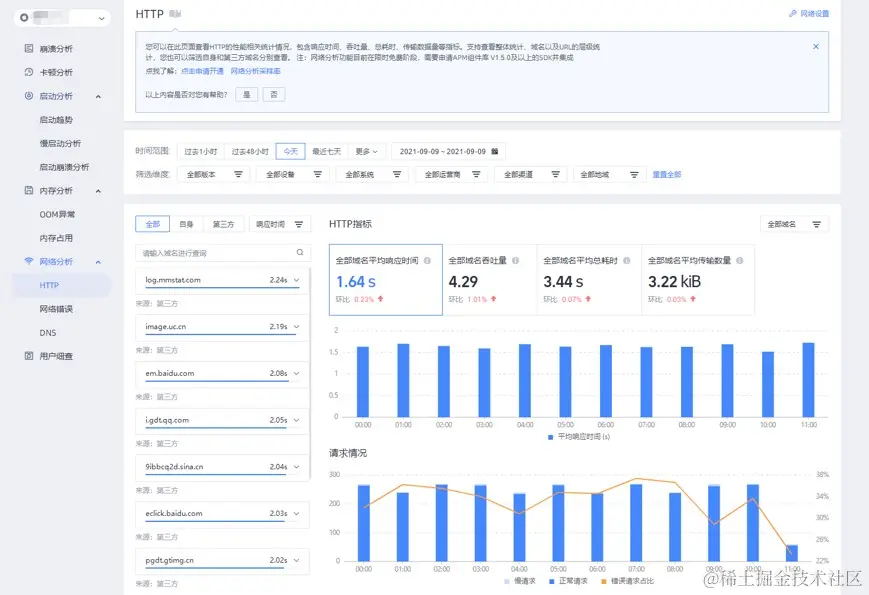Viewport: 869px width, 595px height.
Task: Open the 全部域名 dropdown in HTTP指标
Action: [794, 224]
